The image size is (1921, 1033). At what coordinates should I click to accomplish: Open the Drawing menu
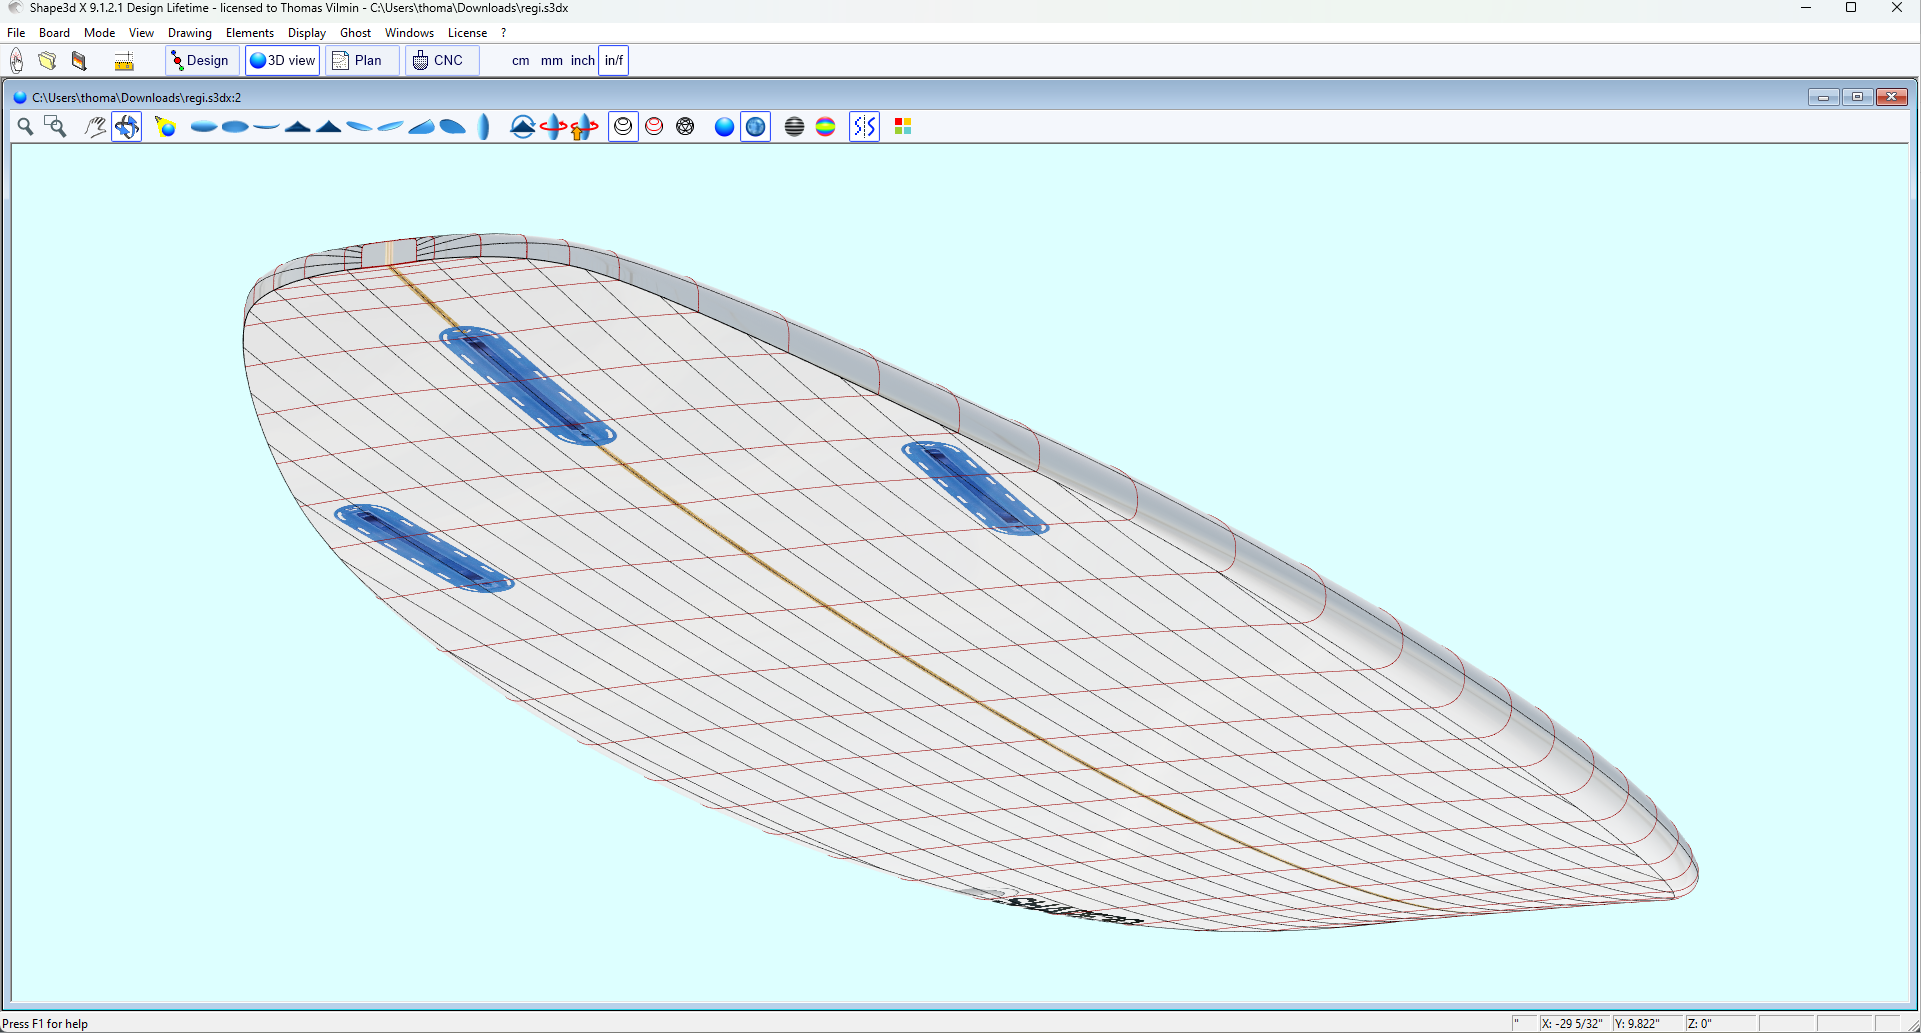[x=190, y=33]
